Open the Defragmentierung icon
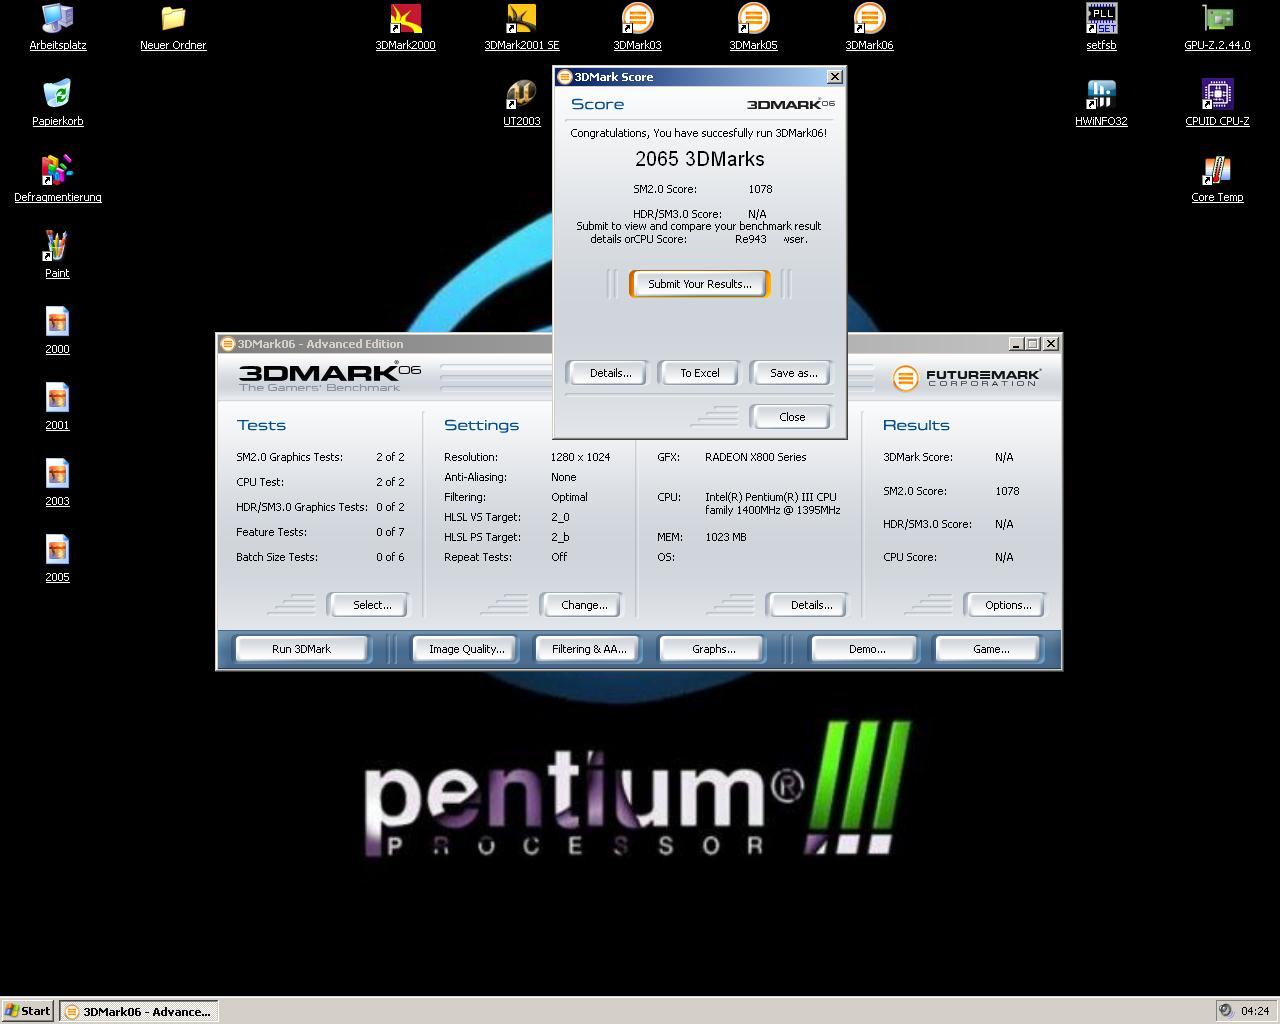The width and height of the screenshot is (1280, 1024). tap(57, 179)
